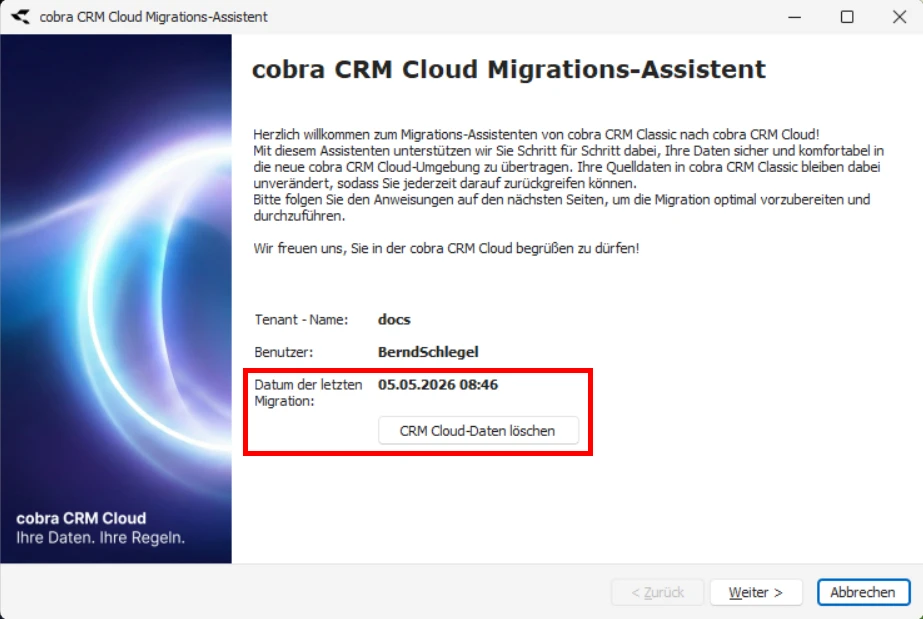
Task: Select the tenant name value 'docs'
Action: 394,320
